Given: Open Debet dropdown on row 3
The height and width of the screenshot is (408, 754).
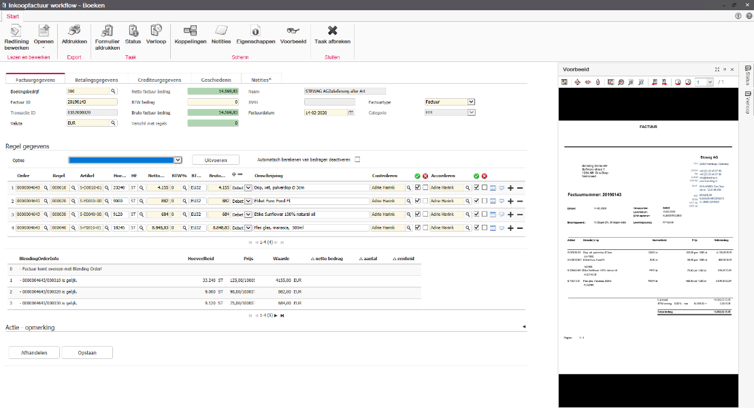Looking at the screenshot, I should pyautogui.click(x=248, y=215).
